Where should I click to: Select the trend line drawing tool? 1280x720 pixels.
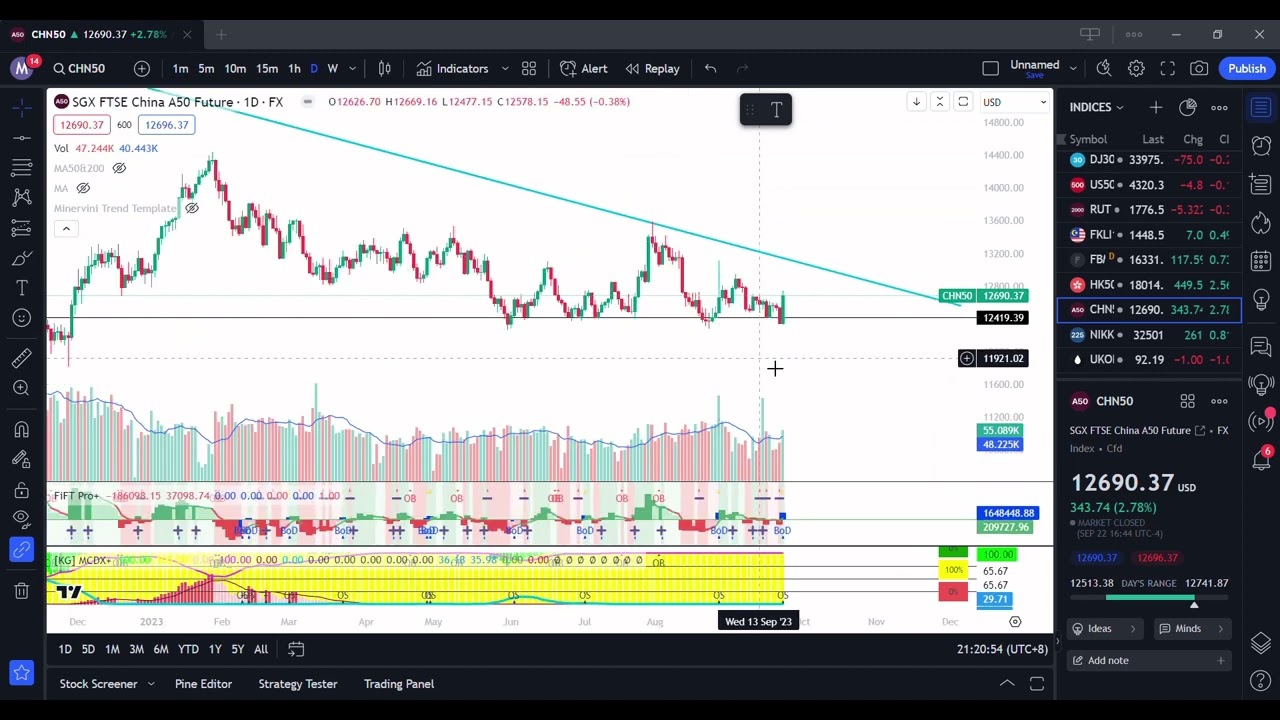pos(21,136)
